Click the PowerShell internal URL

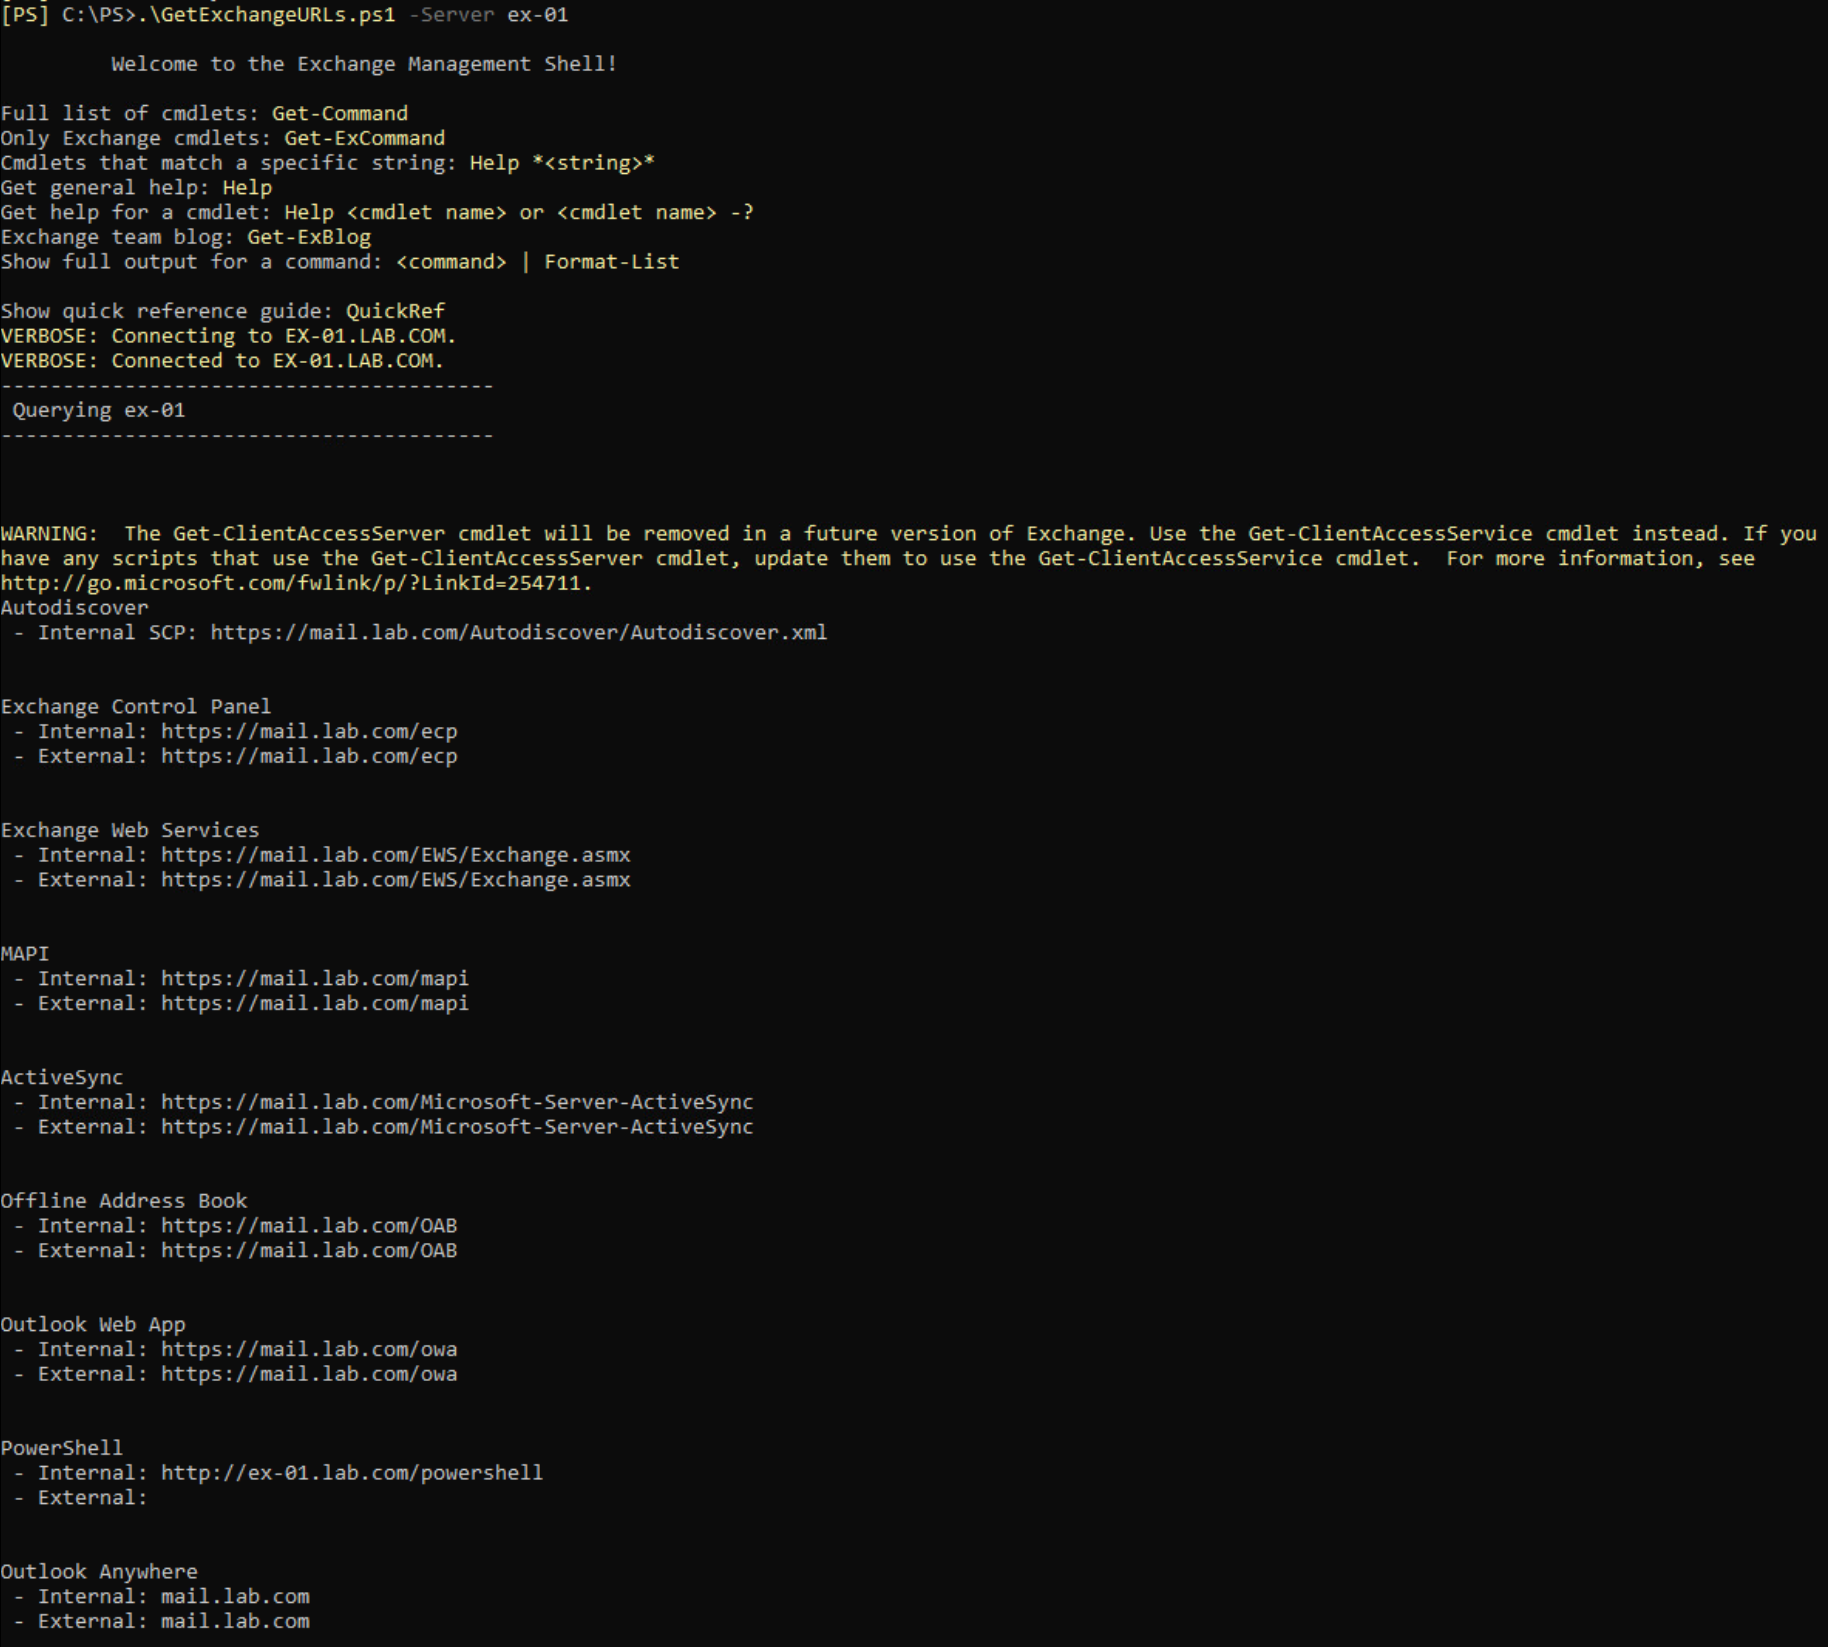(352, 1473)
